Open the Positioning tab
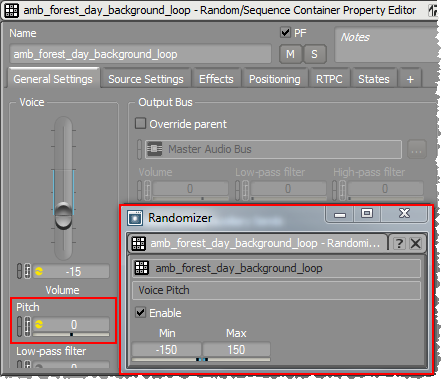 pyautogui.click(x=275, y=79)
